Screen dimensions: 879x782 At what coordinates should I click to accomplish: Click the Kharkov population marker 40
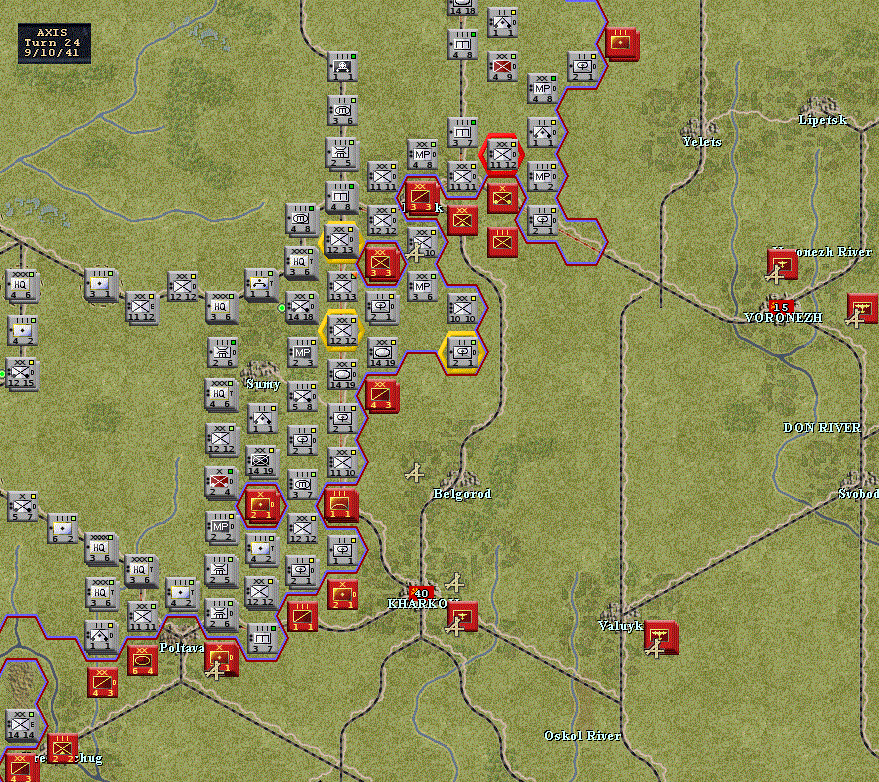click(422, 593)
